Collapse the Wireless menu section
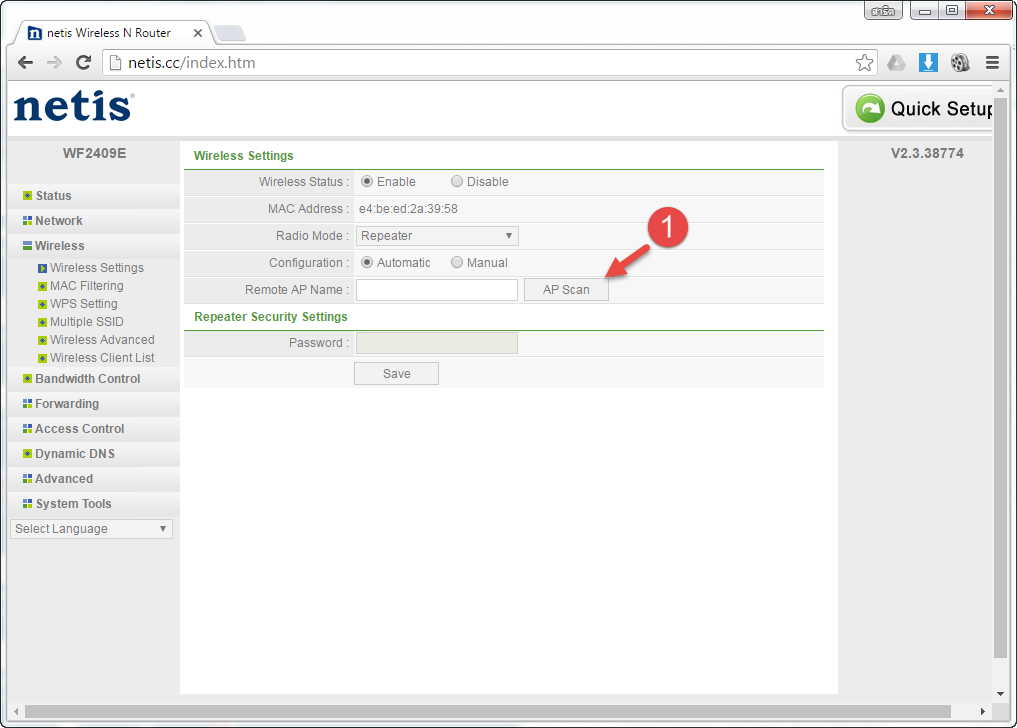 coord(60,246)
